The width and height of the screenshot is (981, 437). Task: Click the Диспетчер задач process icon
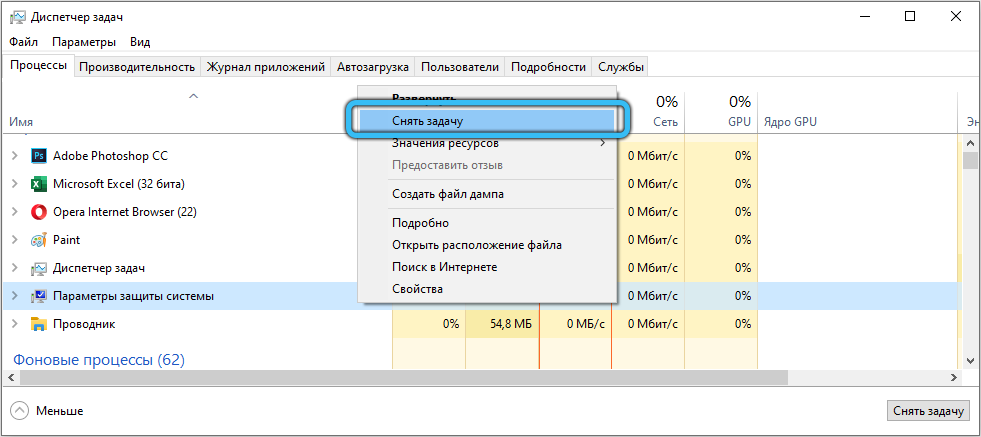(39, 268)
